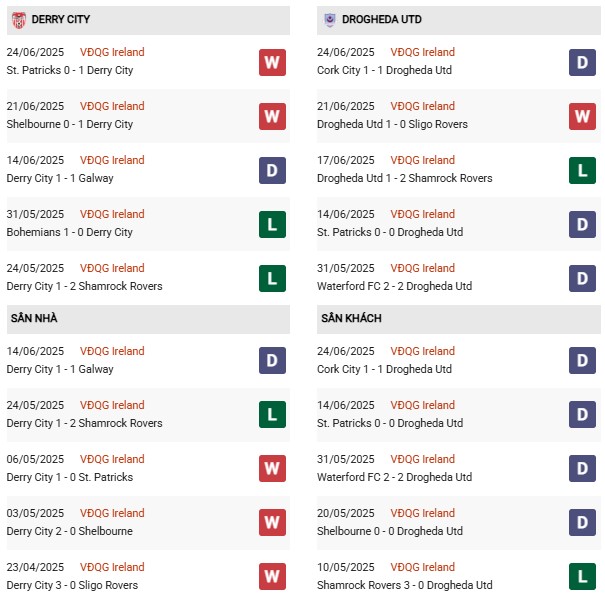Click the Waterford FC 2-2 Drogheda Utd away result
Viewport: 605px width, 597px height.
pyautogui.click(x=394, y=477)
